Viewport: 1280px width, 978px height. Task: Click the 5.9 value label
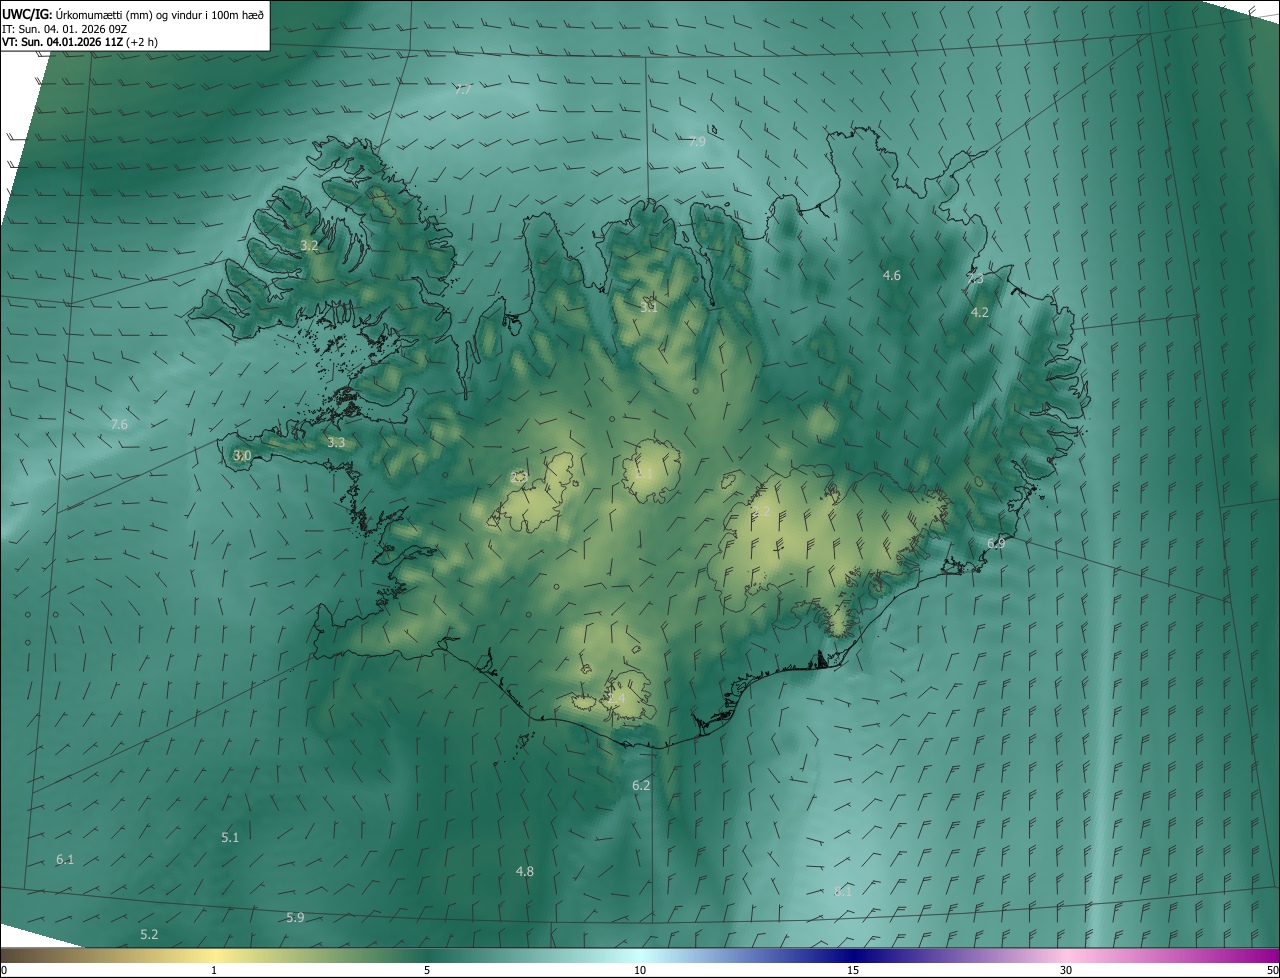pyautogui.click(x=295, y=917)
